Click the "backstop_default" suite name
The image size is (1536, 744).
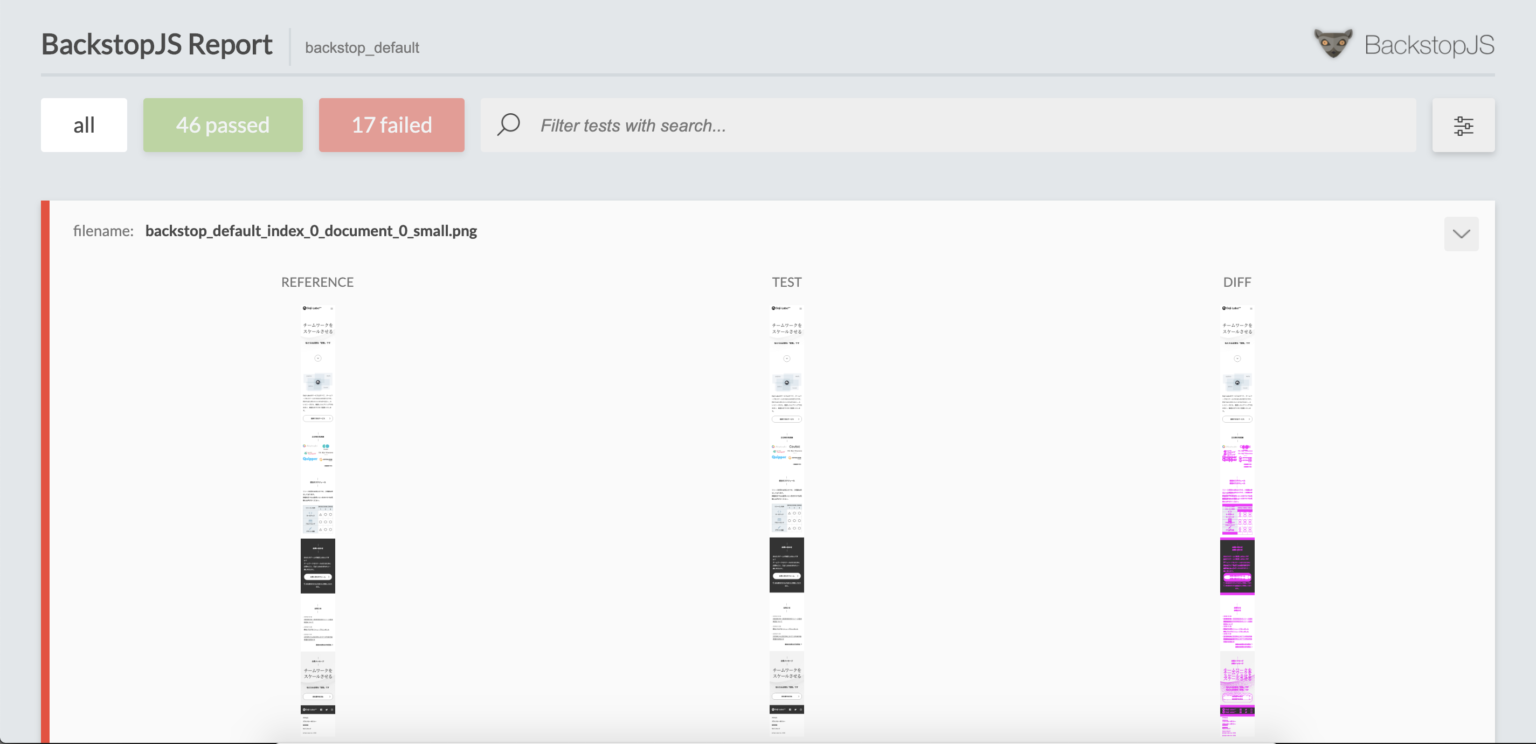(x=362, y=47)
